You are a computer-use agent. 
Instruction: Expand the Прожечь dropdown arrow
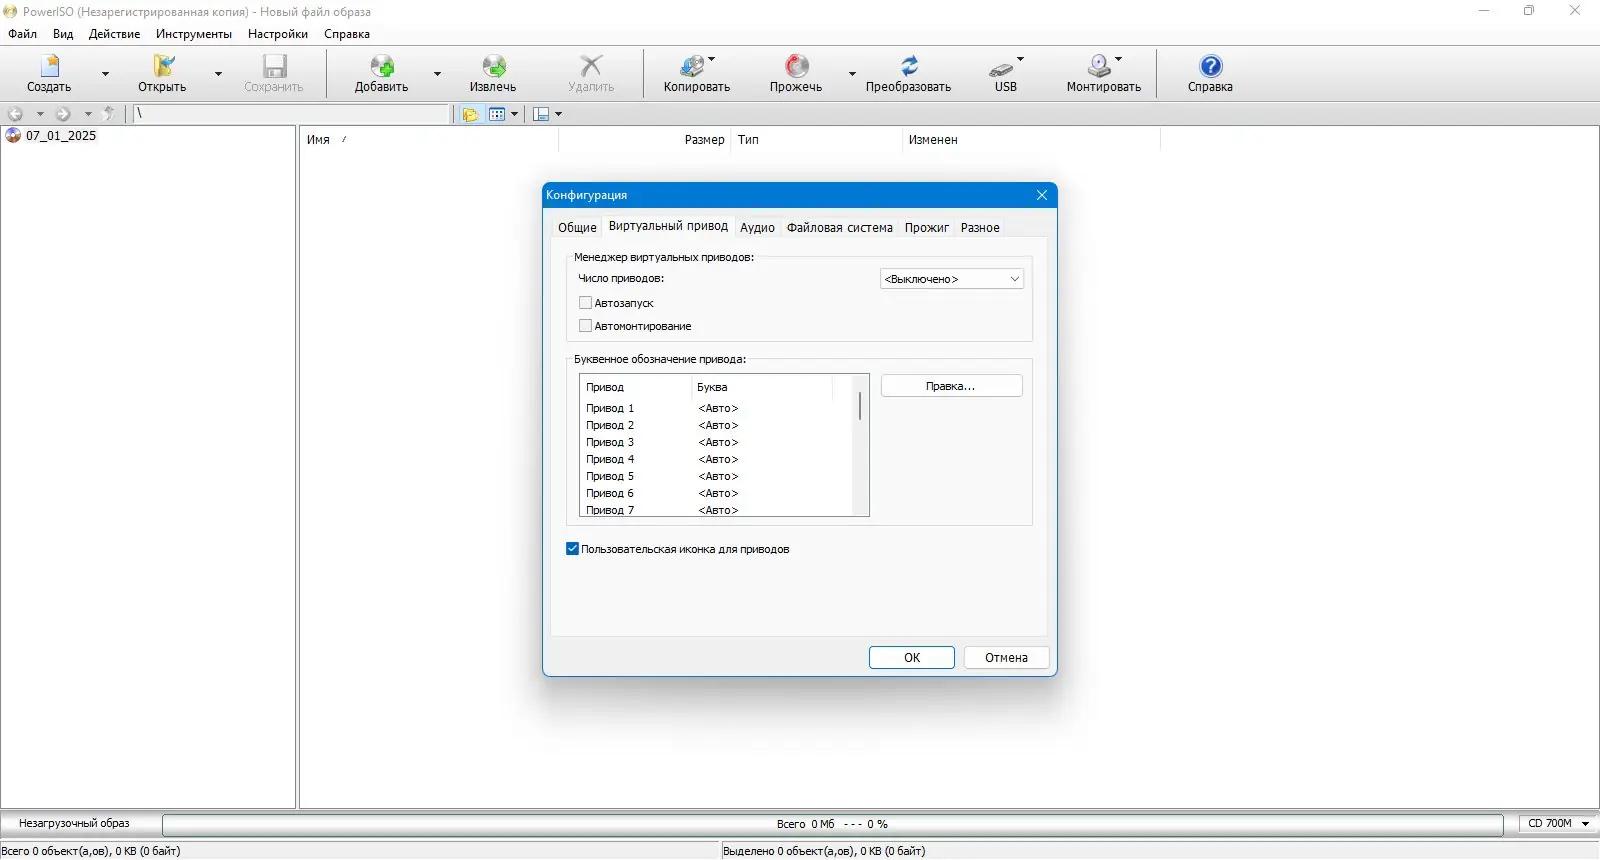[x=852, y=74]
